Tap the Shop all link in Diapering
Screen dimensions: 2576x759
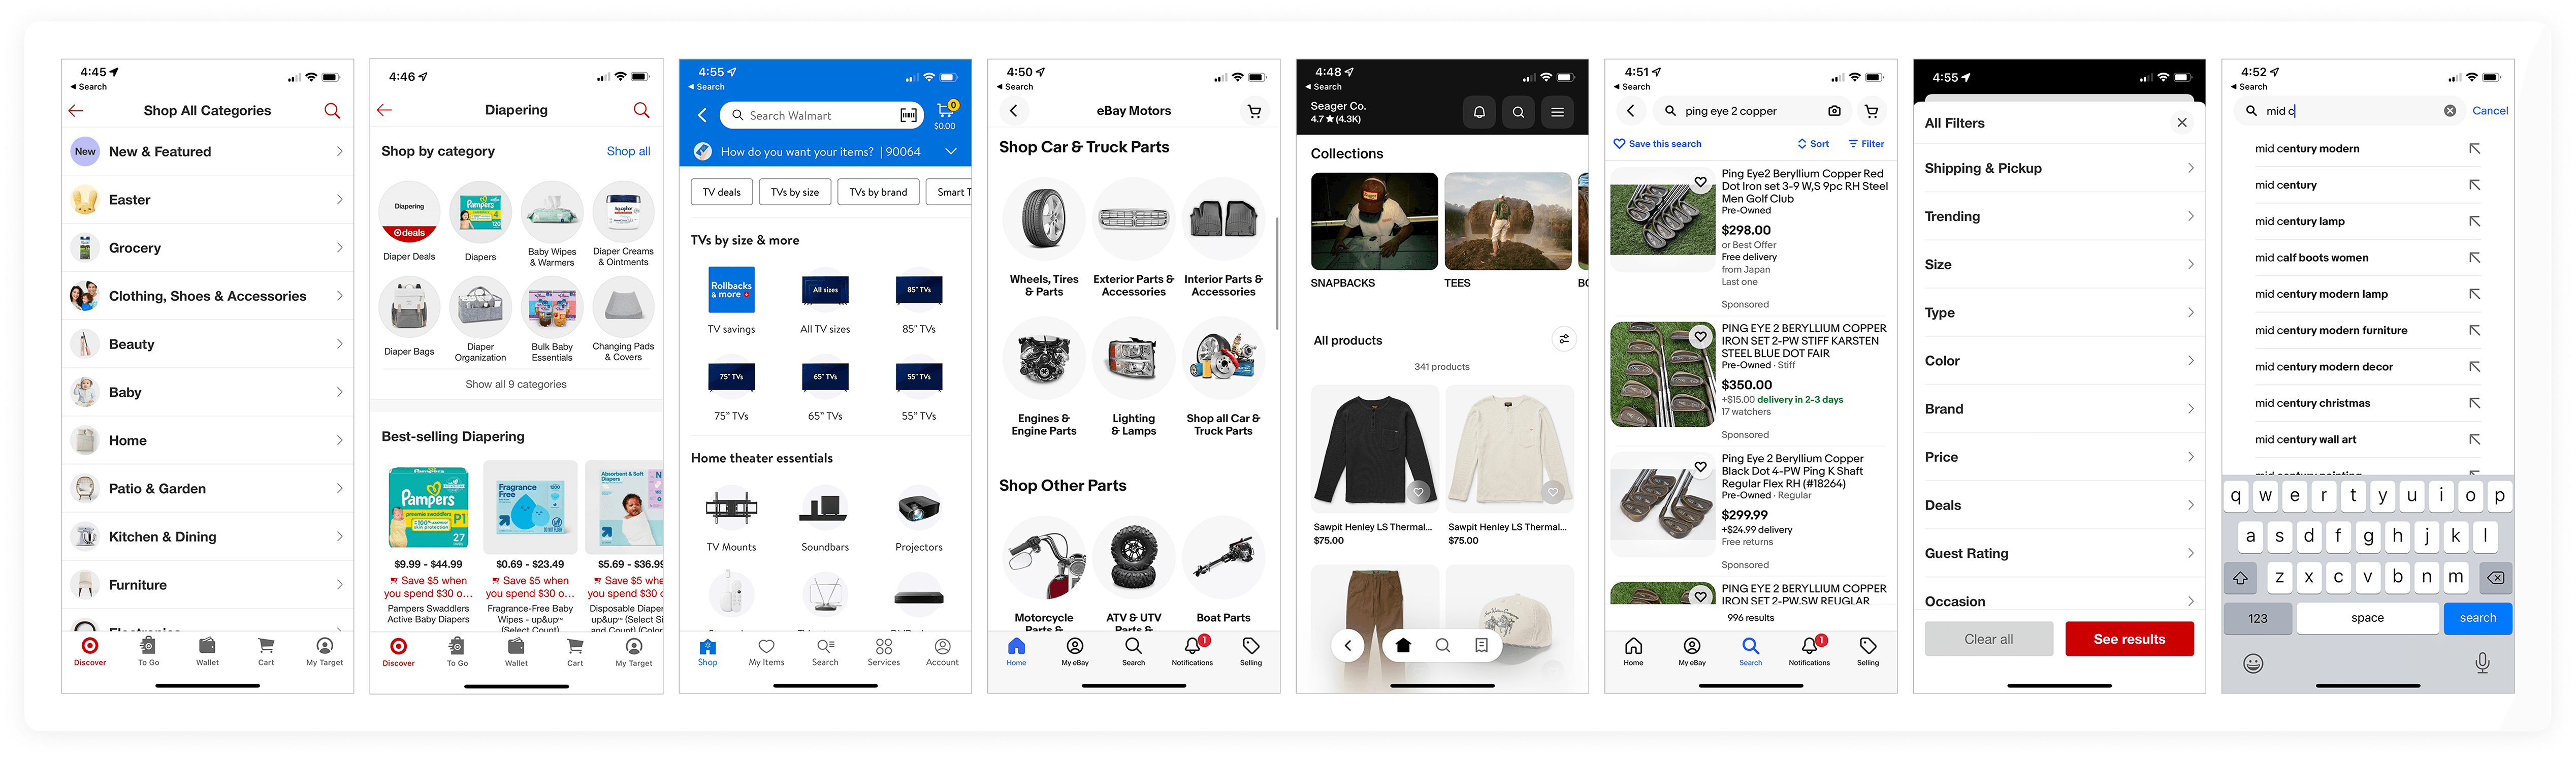tap(628, 151)
